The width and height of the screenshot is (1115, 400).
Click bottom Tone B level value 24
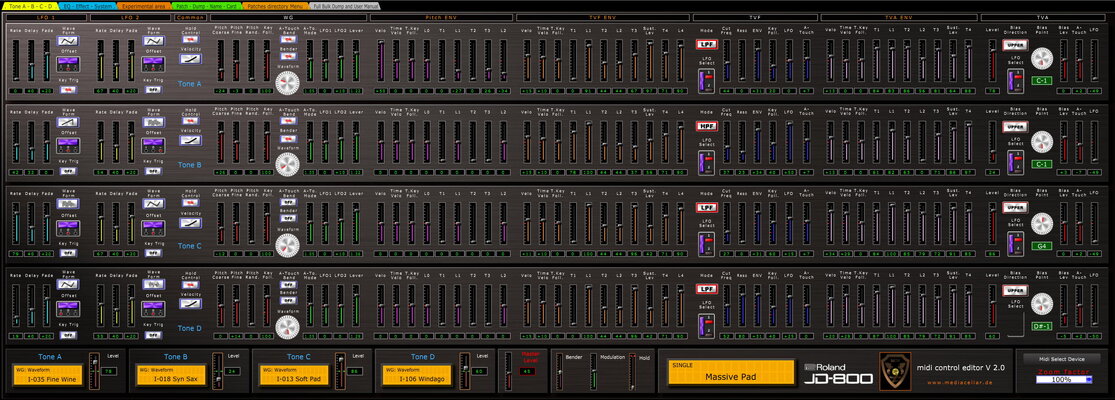[232, 371]
